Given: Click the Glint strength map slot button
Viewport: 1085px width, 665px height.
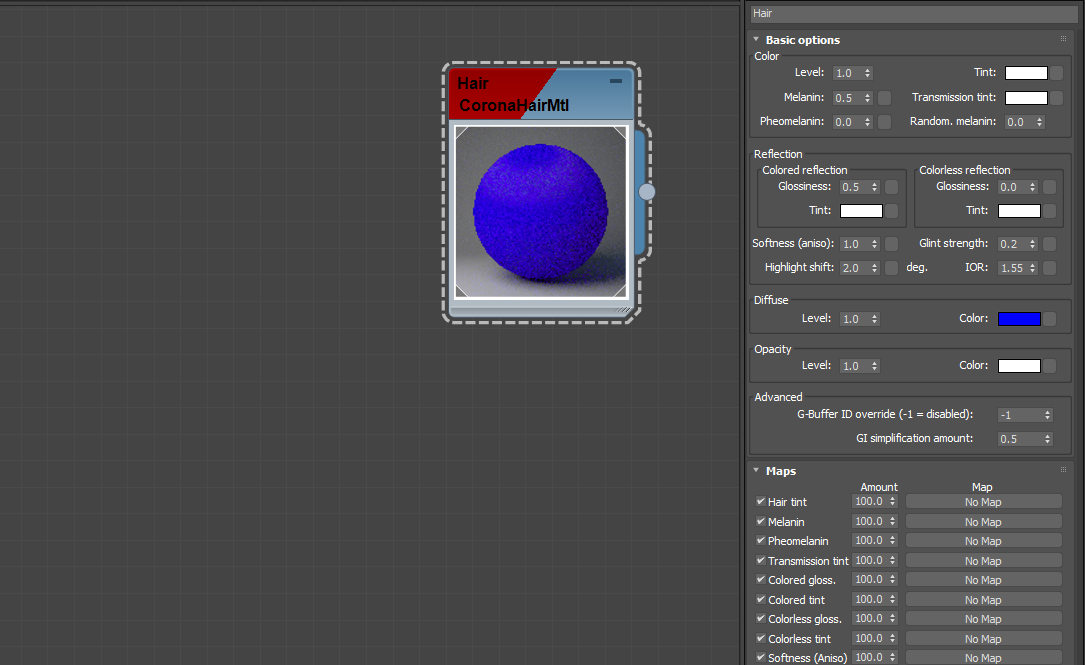Looking at the screenshot, I should [1049, 244].
